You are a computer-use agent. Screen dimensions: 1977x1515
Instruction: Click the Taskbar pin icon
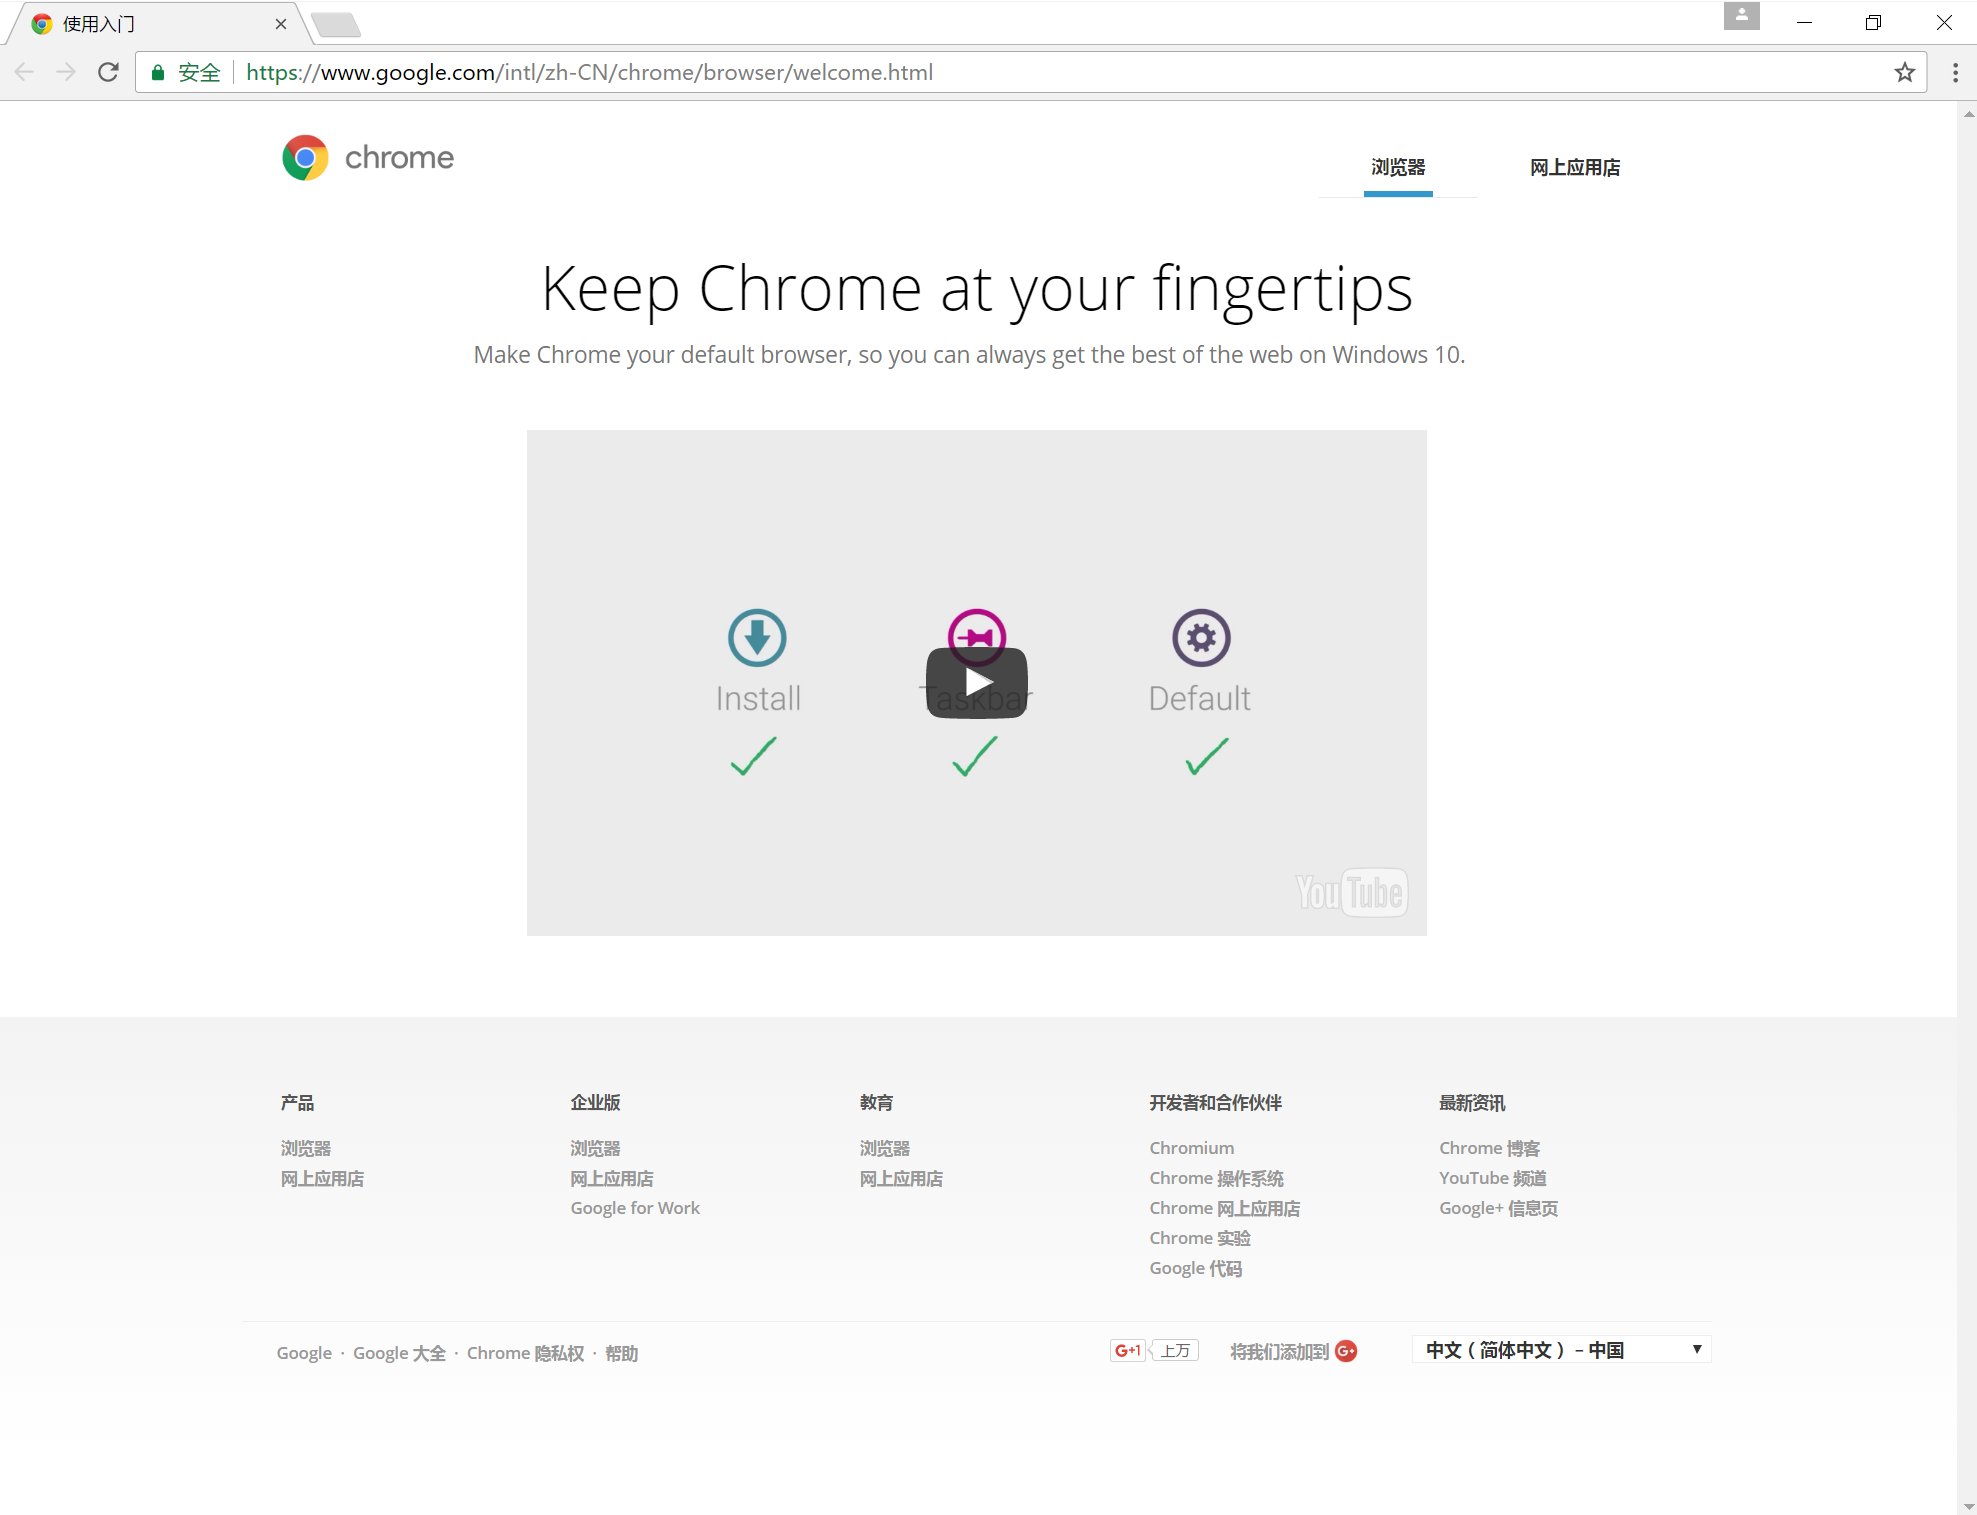tap(976, 637)
